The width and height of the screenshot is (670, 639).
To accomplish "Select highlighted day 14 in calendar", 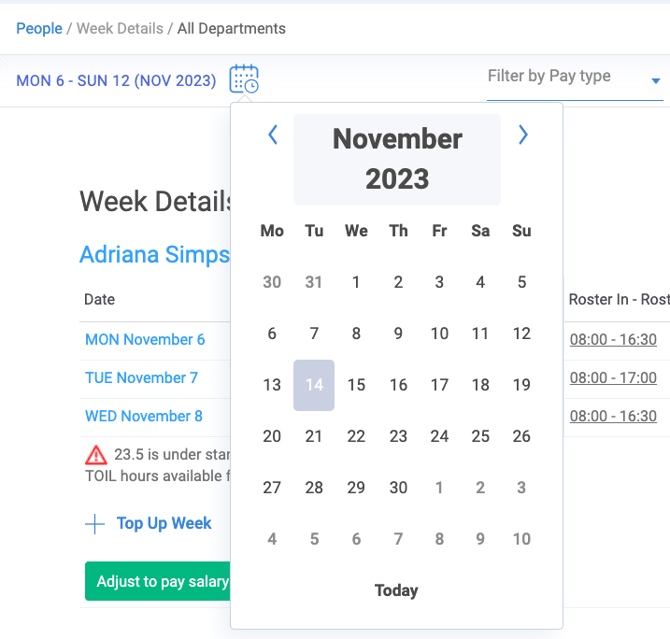I will tap(314, 385).
